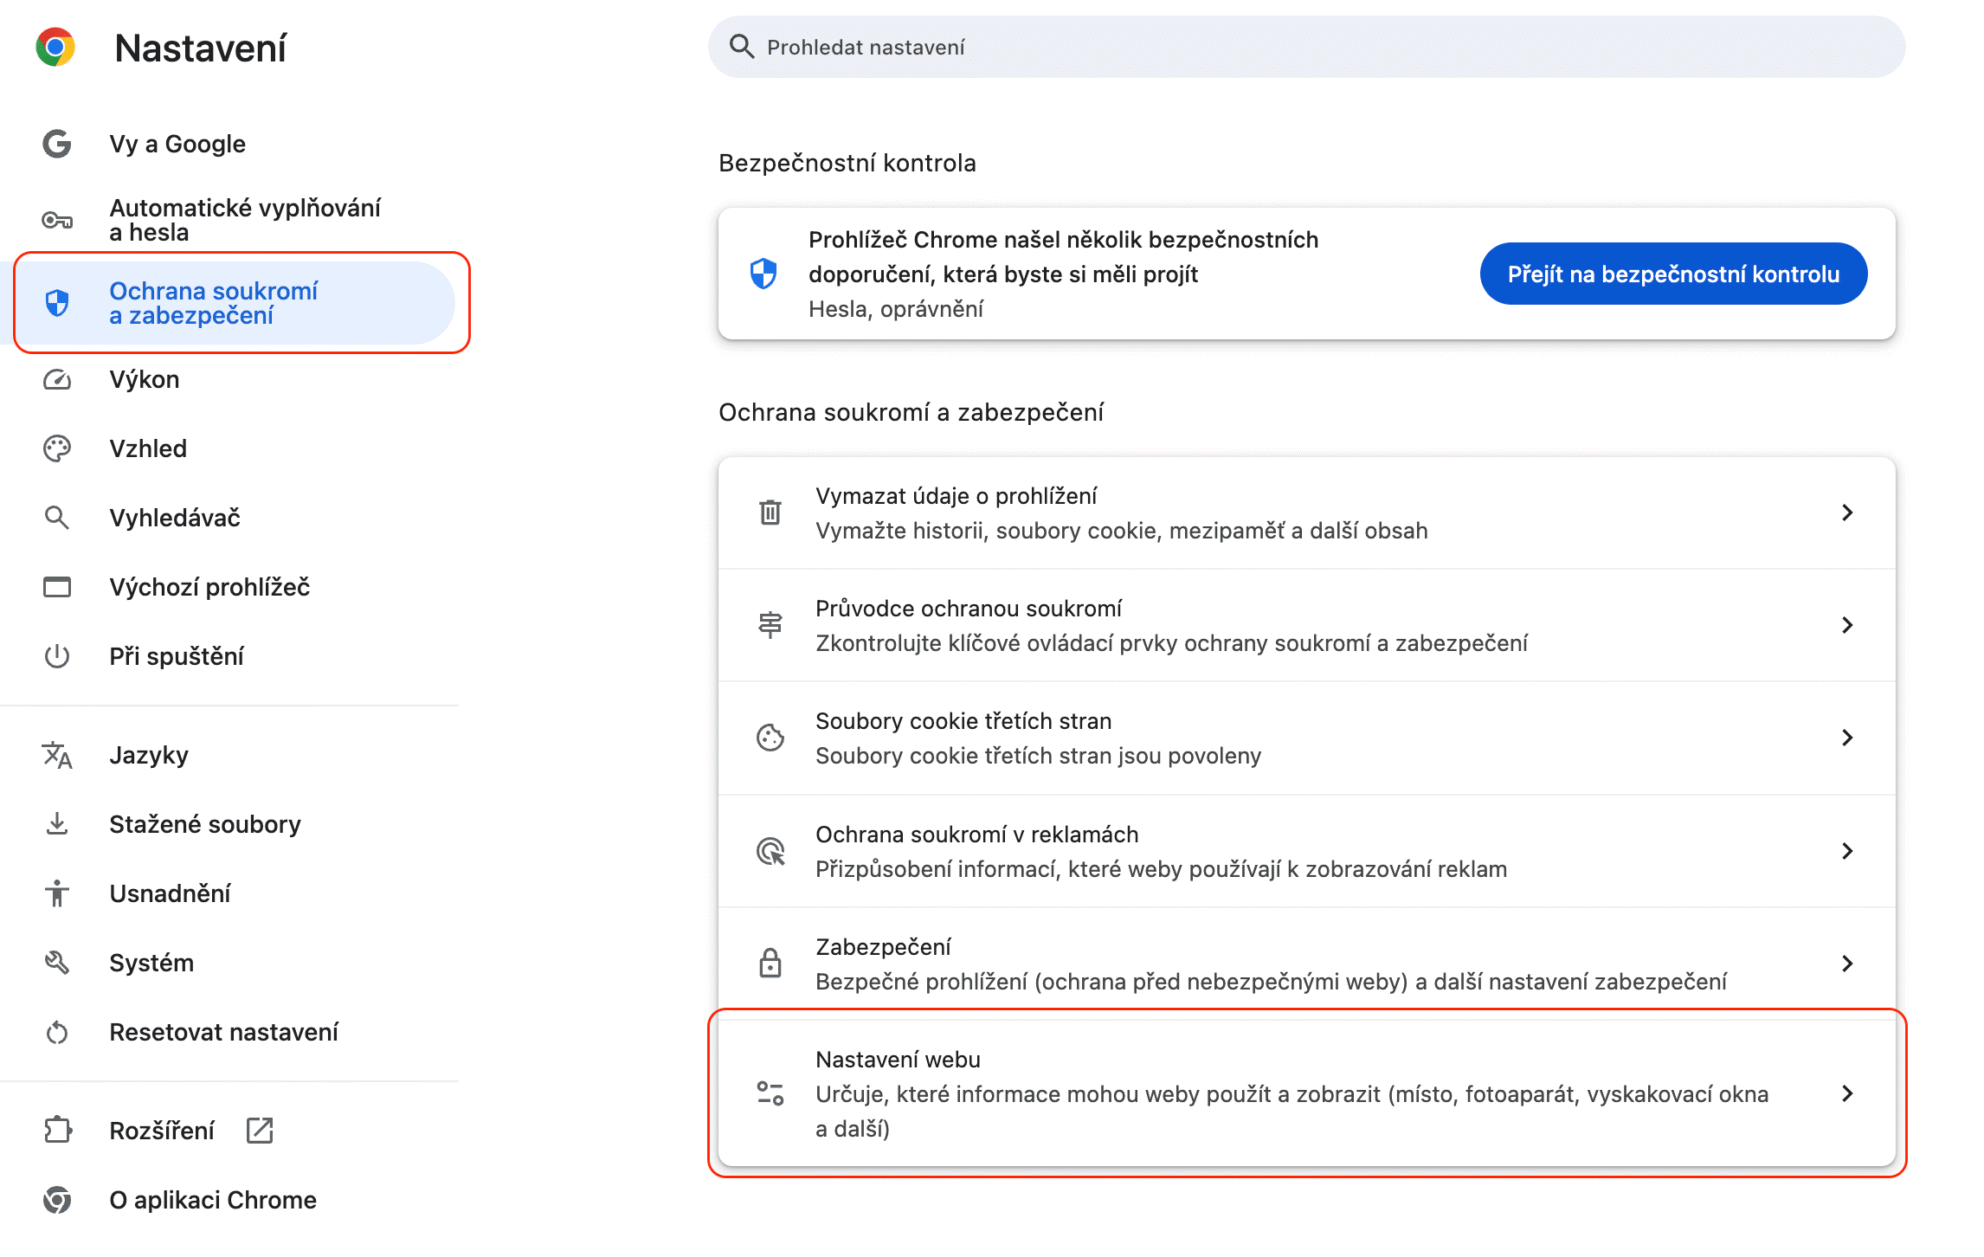Screen dimensions: 1984x1257
Task: Open the Zabezpečení row chevron
Action: point(1847,963)
